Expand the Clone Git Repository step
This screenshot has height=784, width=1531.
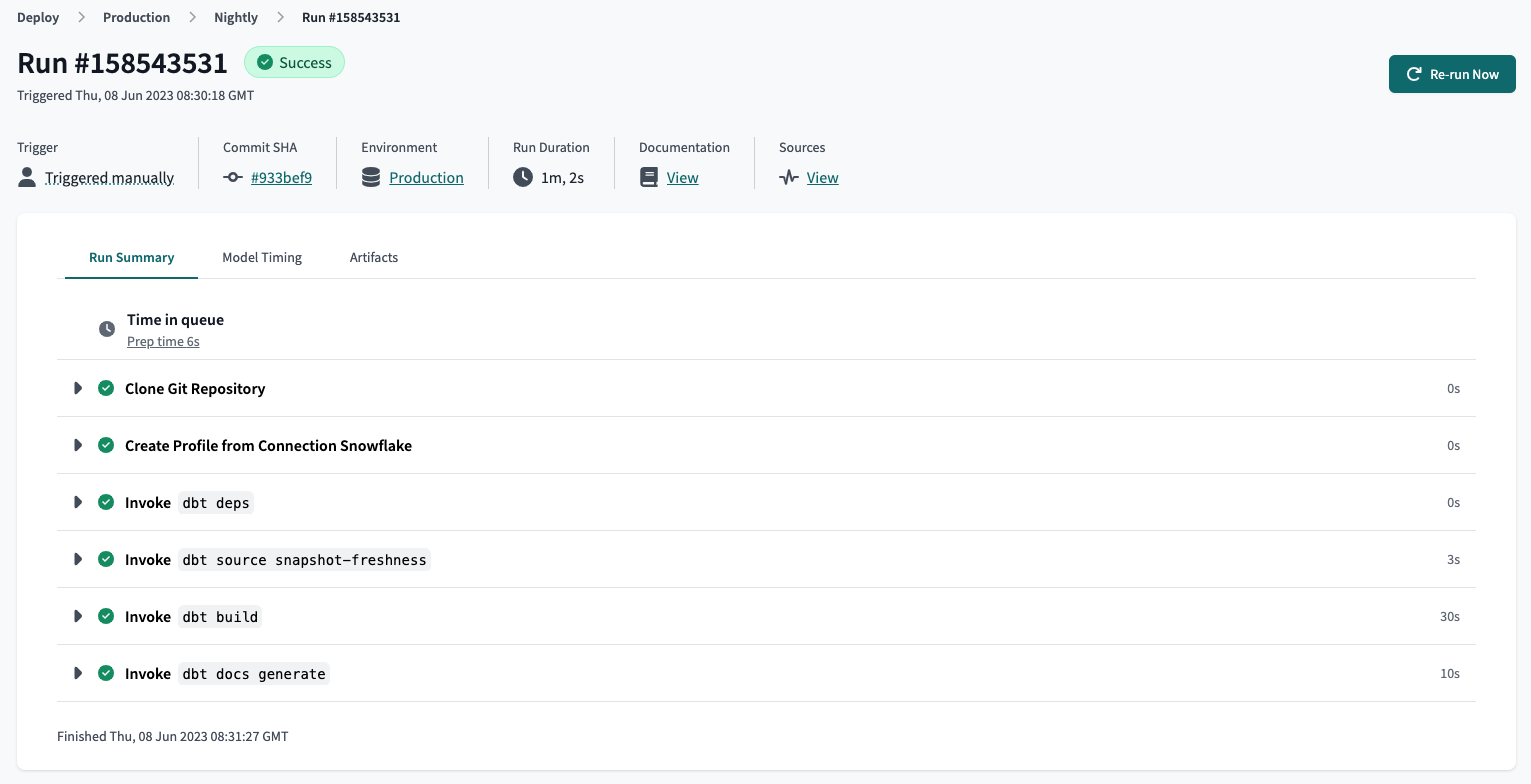click(78, 388)
